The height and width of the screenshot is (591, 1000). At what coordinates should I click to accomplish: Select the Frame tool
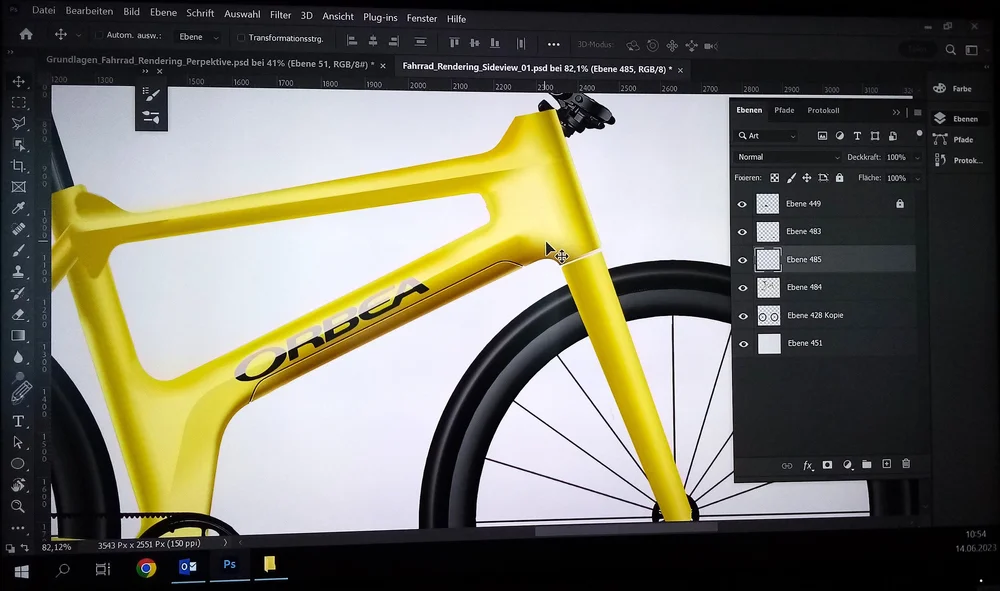(18, 187)
